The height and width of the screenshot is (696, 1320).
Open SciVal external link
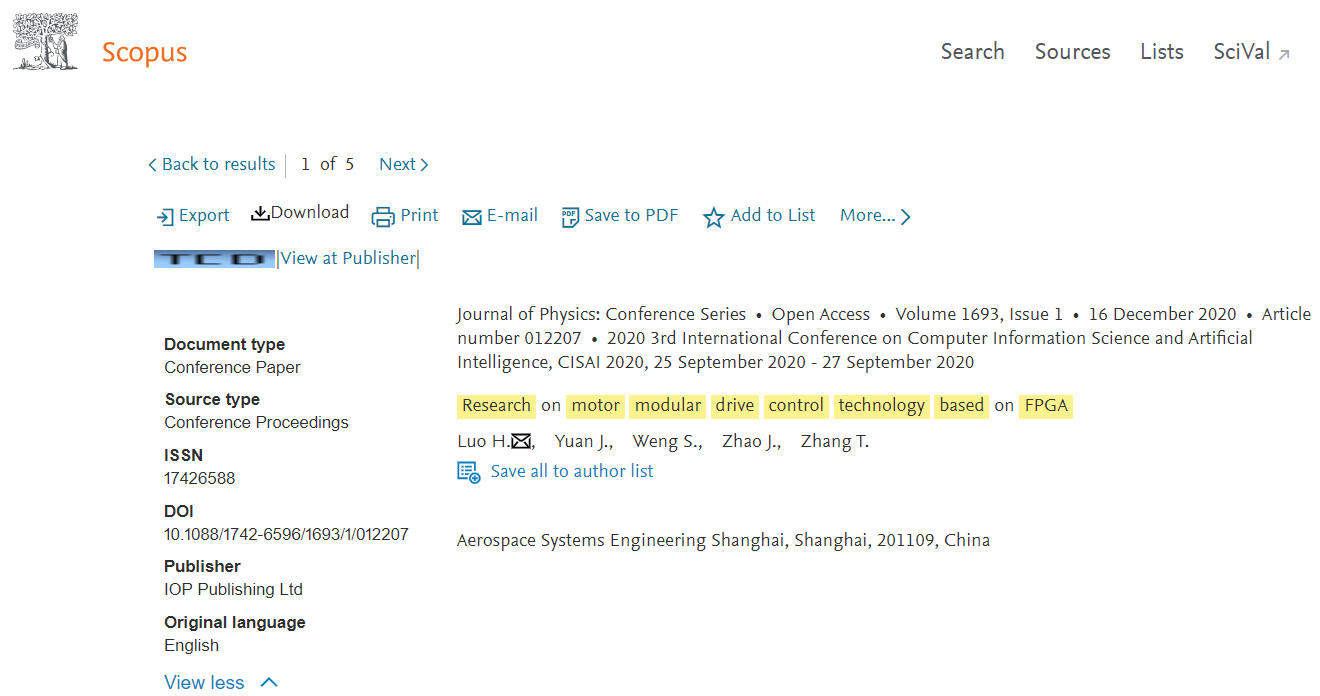(1252, 52)
